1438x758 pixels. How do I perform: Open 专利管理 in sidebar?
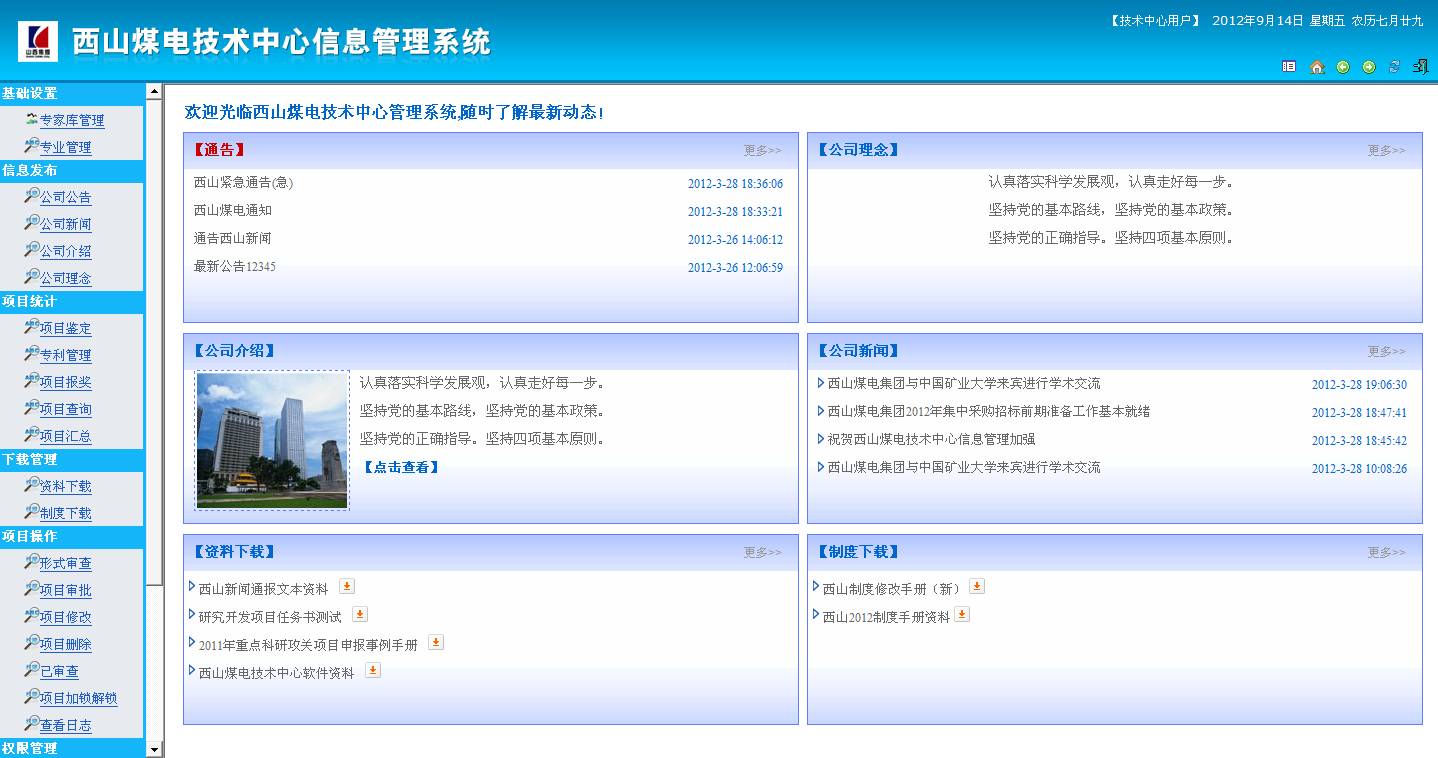pos(65,356)
